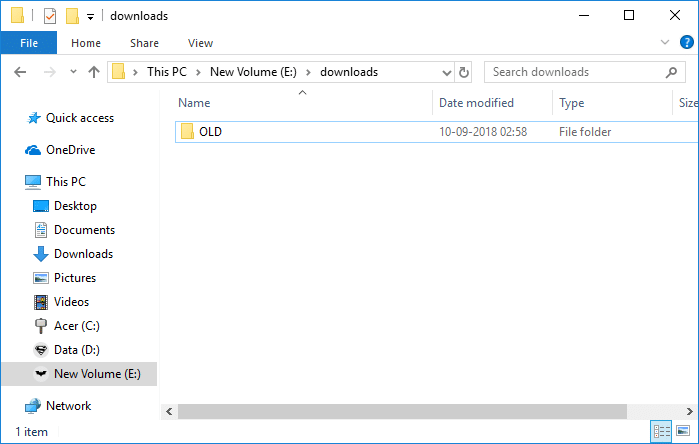
Task: Go up one level with Up arrow
Action: pyautogui.click(x=94, y=72)
